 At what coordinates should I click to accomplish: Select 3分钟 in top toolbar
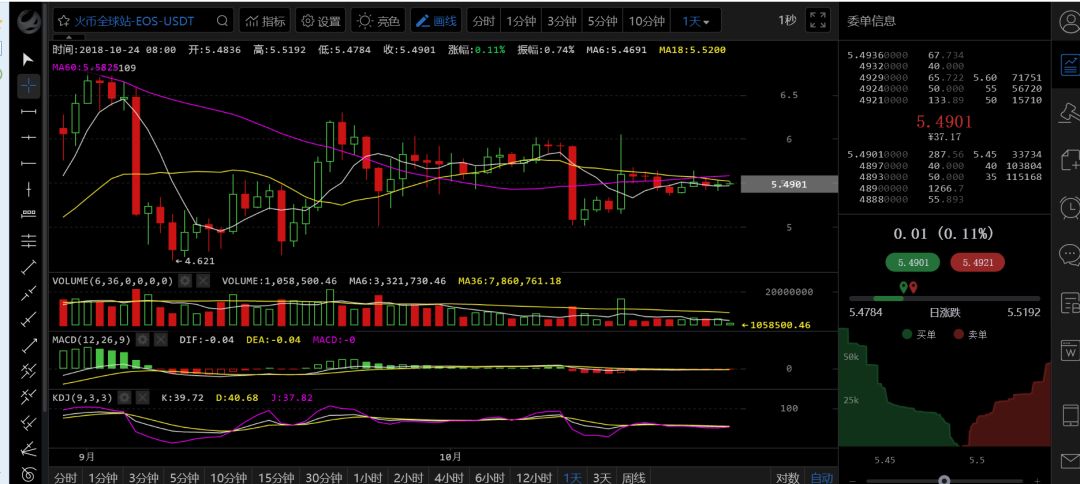(x=561, y=21)
